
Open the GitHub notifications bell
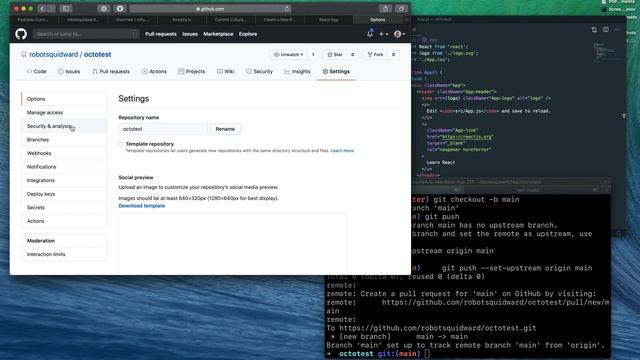pyautogui.click(x=370, y=34)
